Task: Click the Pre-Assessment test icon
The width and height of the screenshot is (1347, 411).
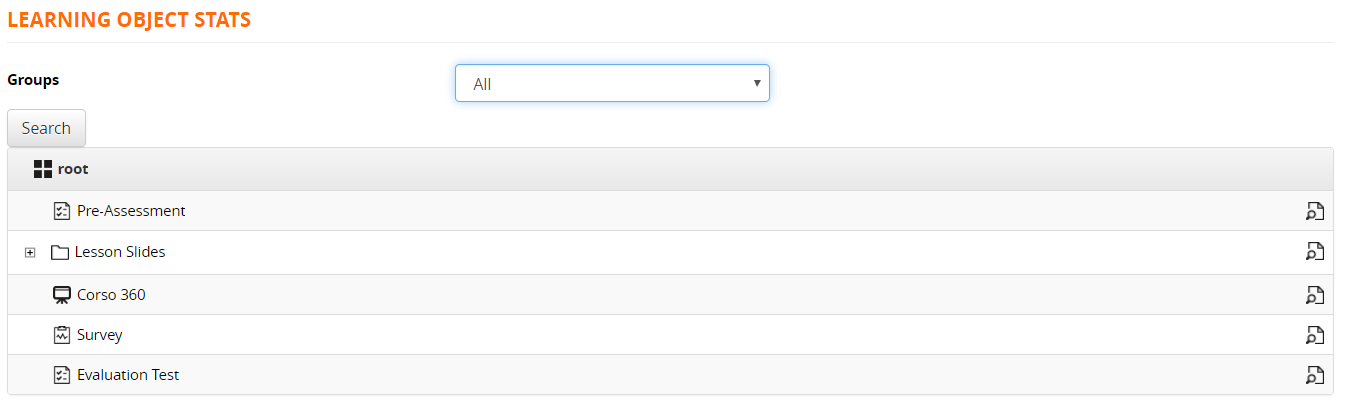Action: click(x=62, y=211)
